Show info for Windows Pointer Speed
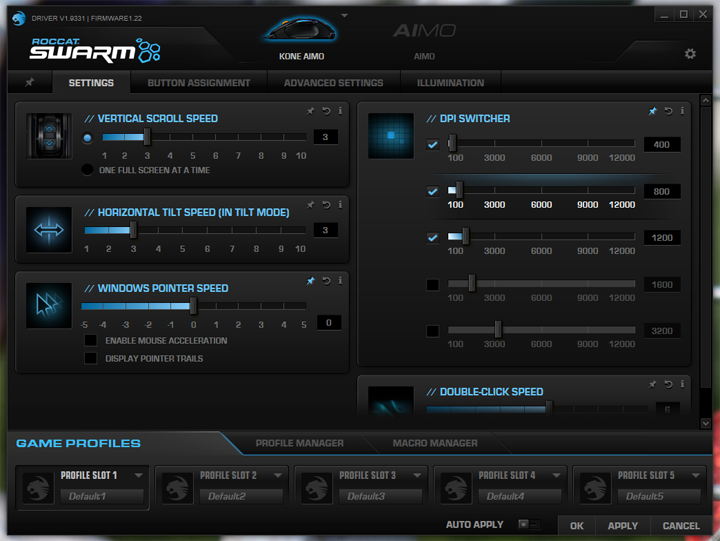The image size is (720, 541). (x=340, y=281)
